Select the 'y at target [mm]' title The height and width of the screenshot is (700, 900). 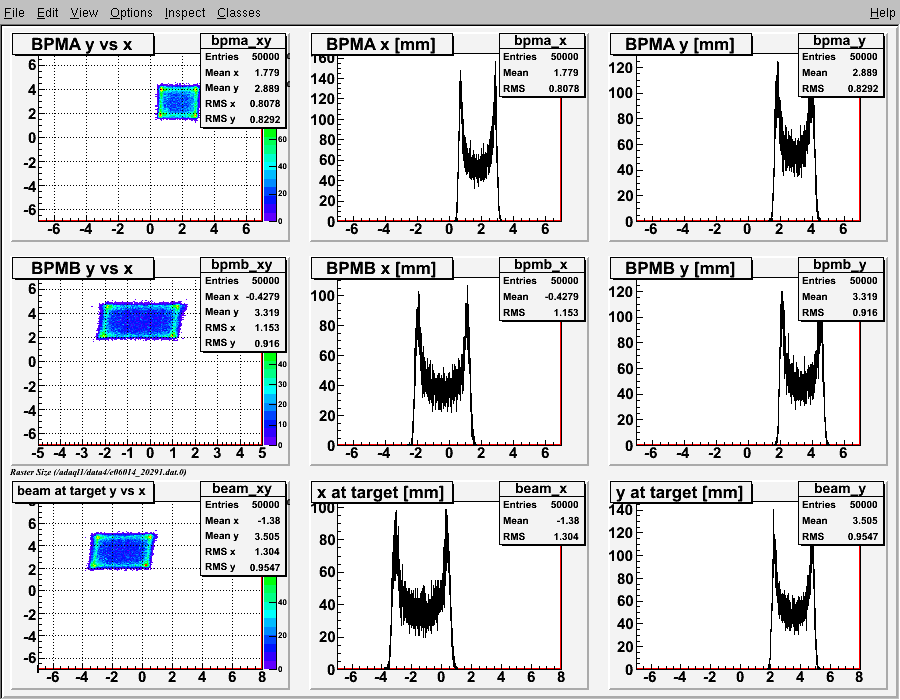click(x=681, y=492)
